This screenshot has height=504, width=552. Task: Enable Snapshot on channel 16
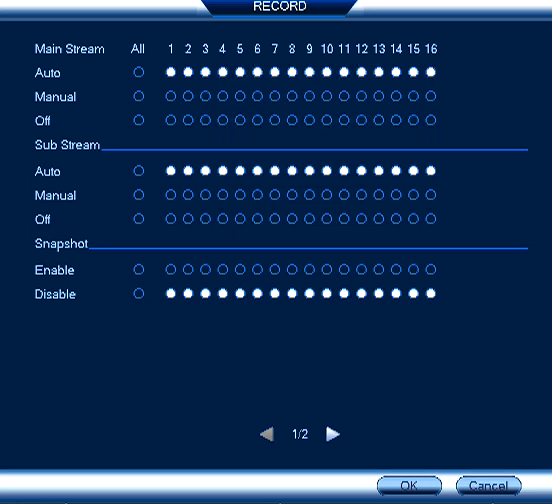point(431,269)
